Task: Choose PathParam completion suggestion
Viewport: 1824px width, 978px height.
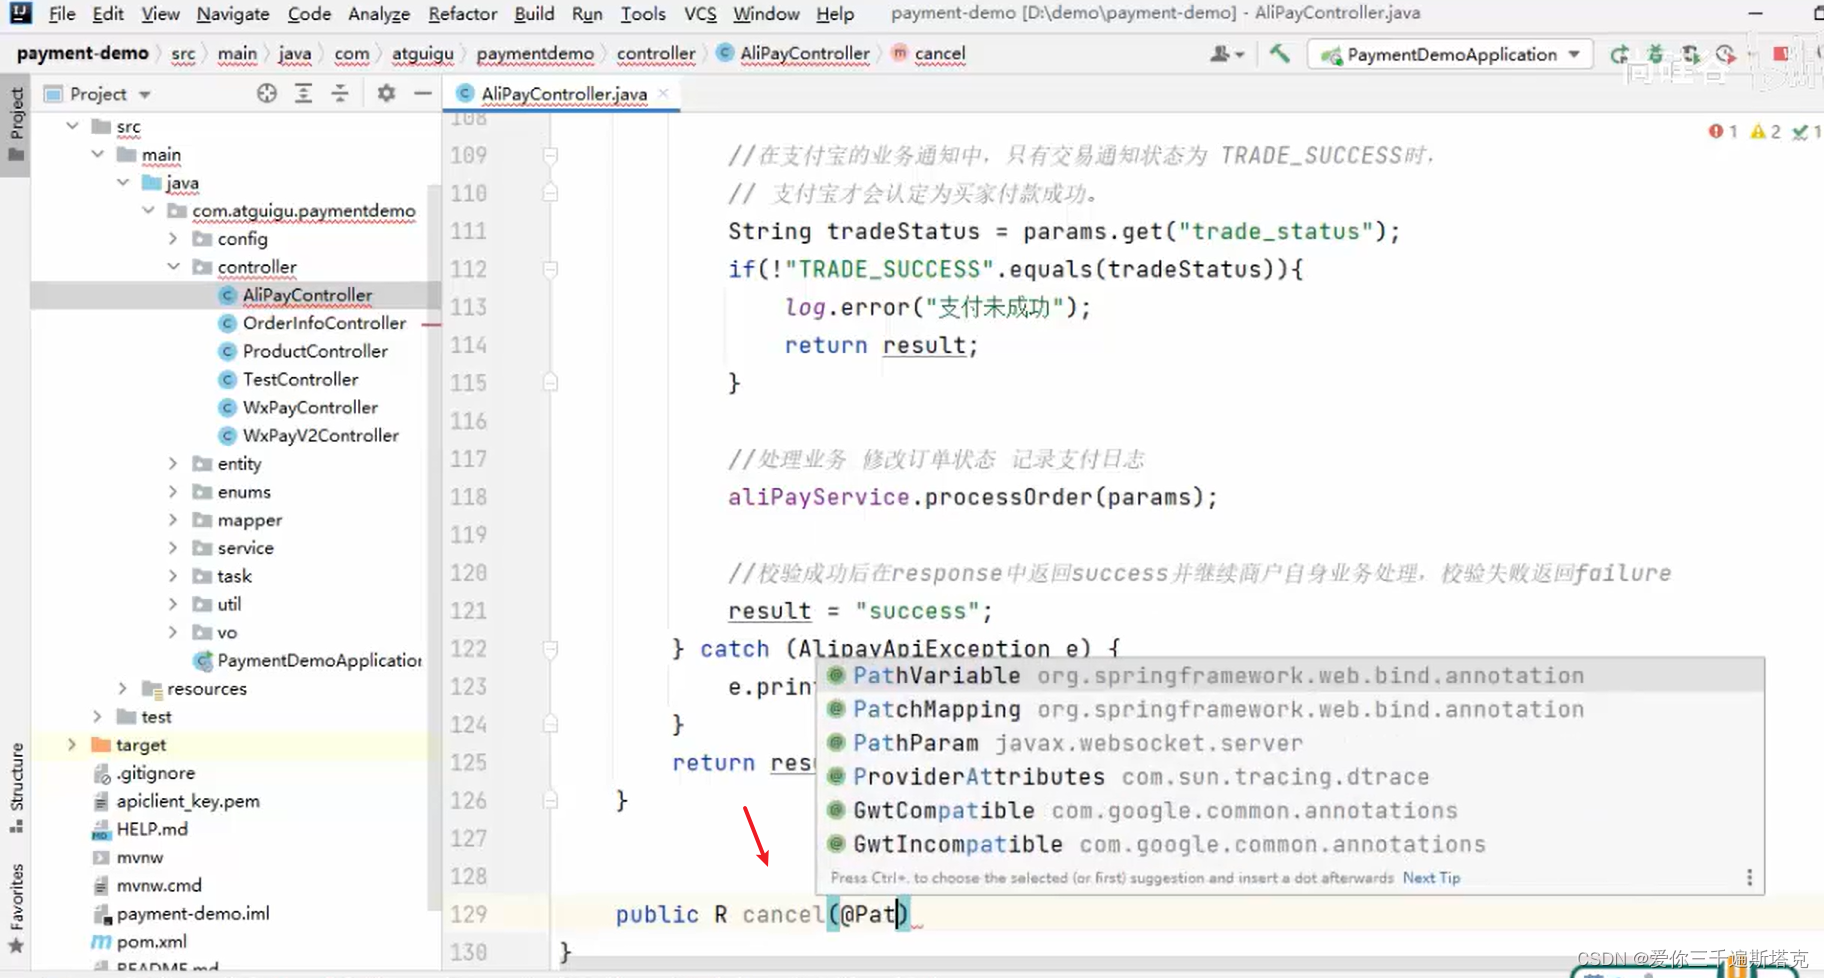Action: [x=1291, y=743]
